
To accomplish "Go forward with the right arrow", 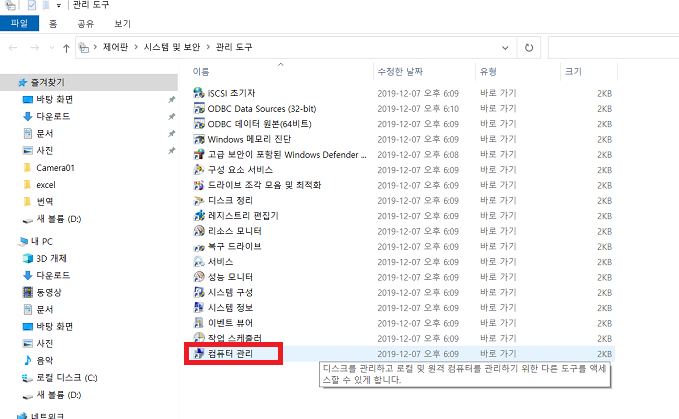I will [x=35, y=48].
